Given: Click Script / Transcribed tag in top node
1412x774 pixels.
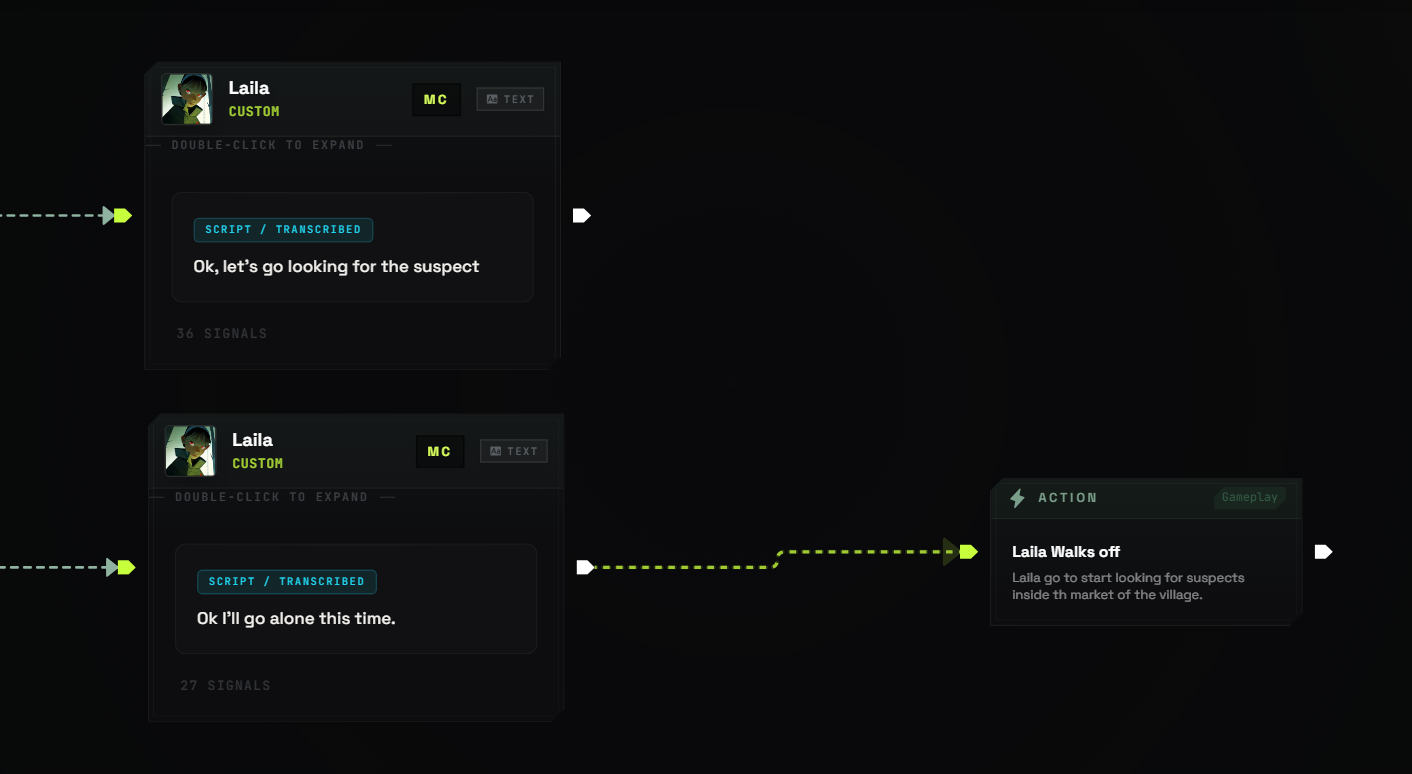Looking at the screenshot, I should [283, 230].
